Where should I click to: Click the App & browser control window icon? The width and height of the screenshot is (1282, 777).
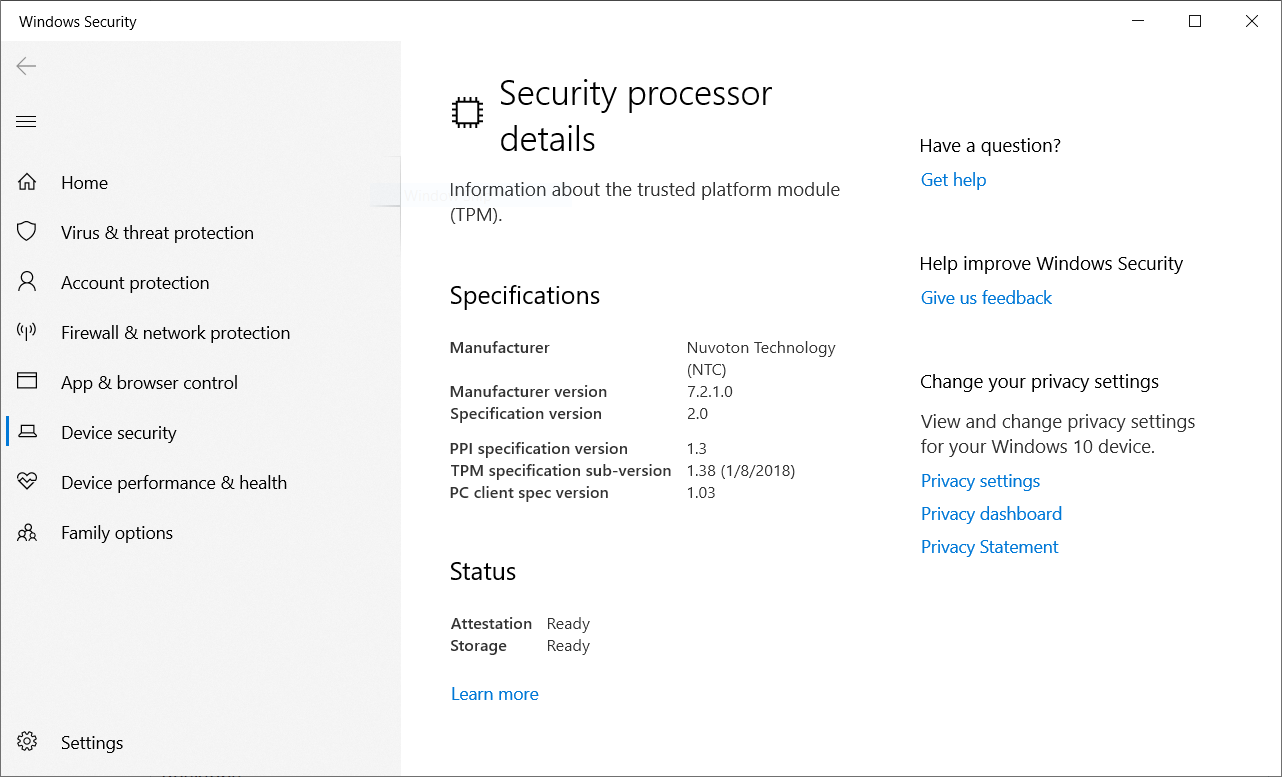27,382
